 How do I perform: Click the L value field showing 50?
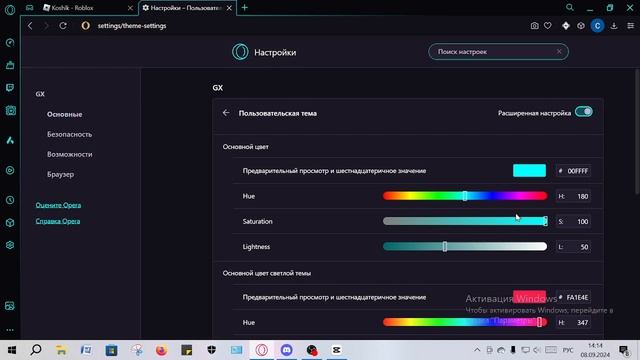[x=573, y=247]
